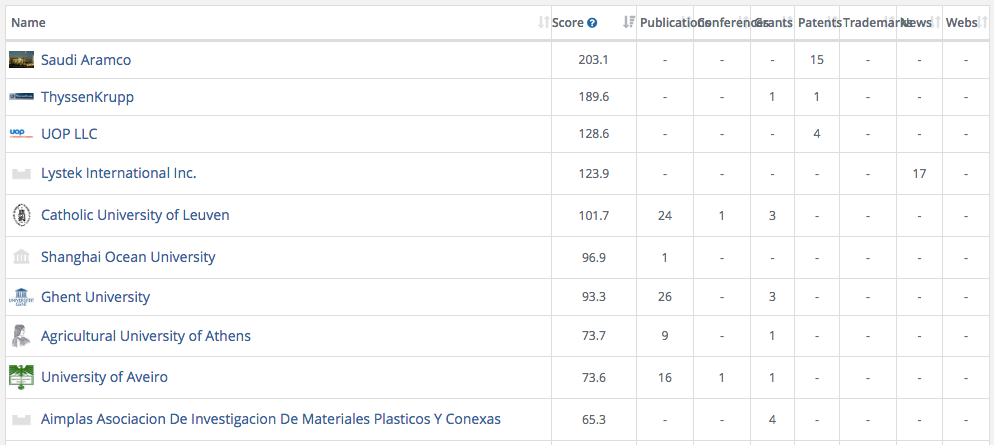Select Saudi Aramco score 203.1
This screenshot has width=994, height=445.
pos(593,60)
